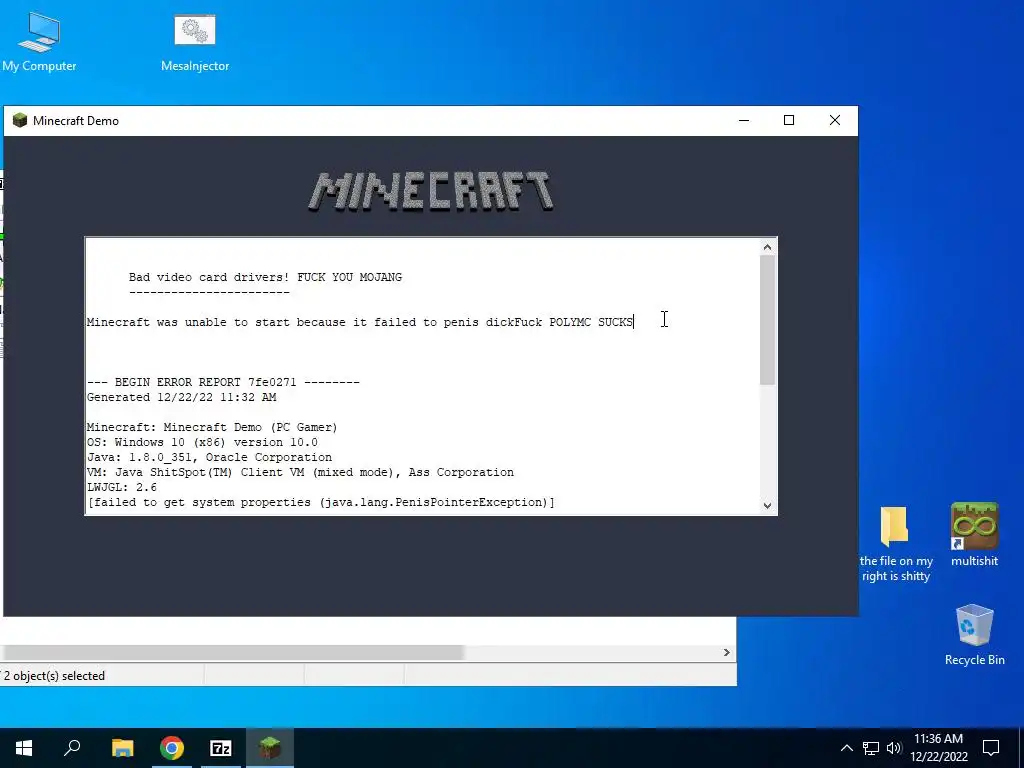
Task: Open the multishit desktop shortcut
Action: pyautogui.click(x=974, y=534)
